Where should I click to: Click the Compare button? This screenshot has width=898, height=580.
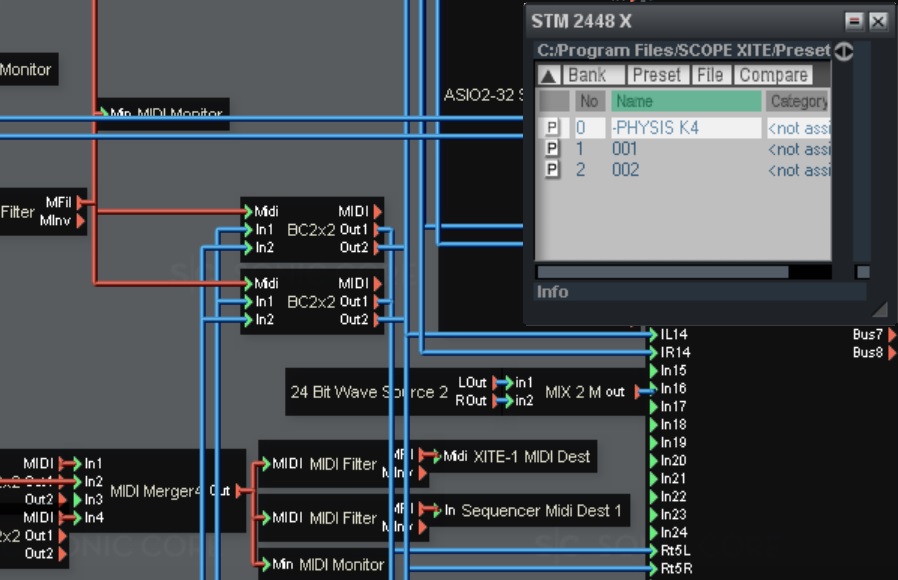pyautogui.click(x=773, y=75)
